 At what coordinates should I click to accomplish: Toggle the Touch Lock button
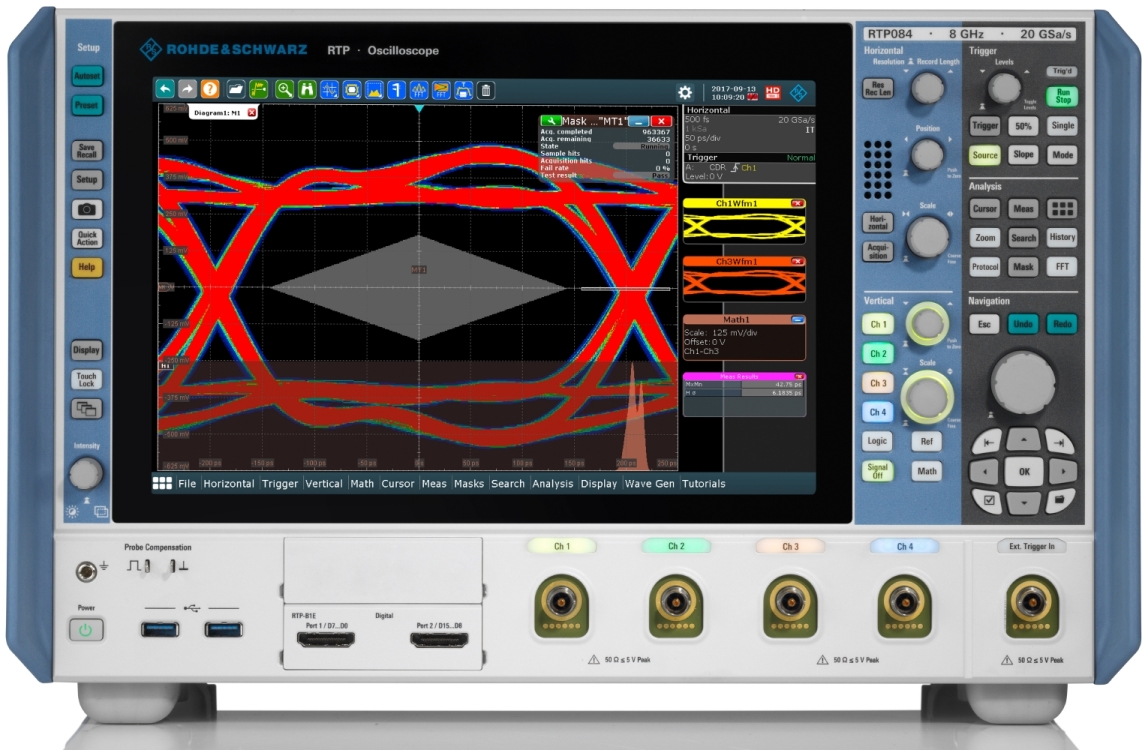coord(86,380)
